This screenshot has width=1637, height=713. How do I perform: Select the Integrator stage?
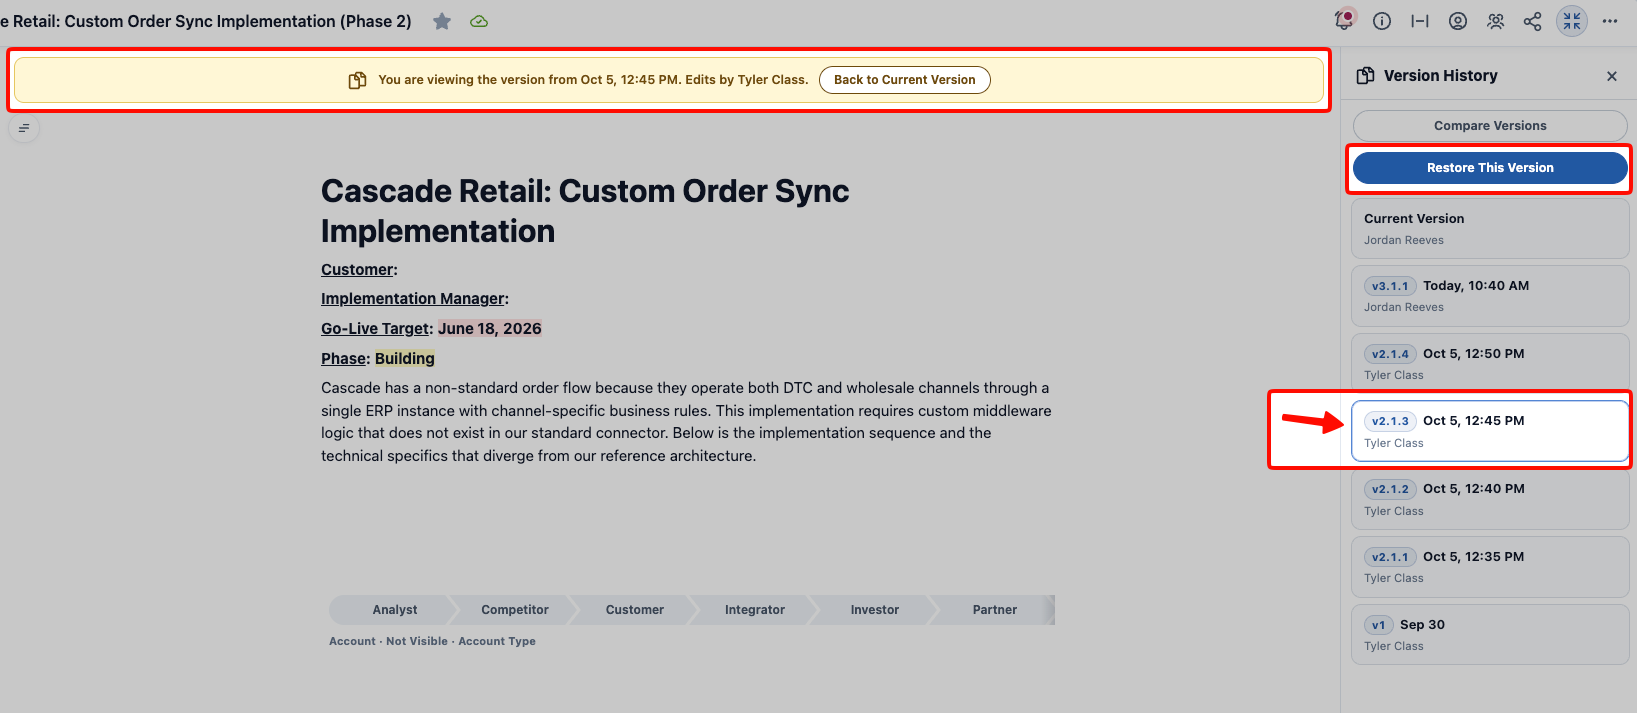754,610
